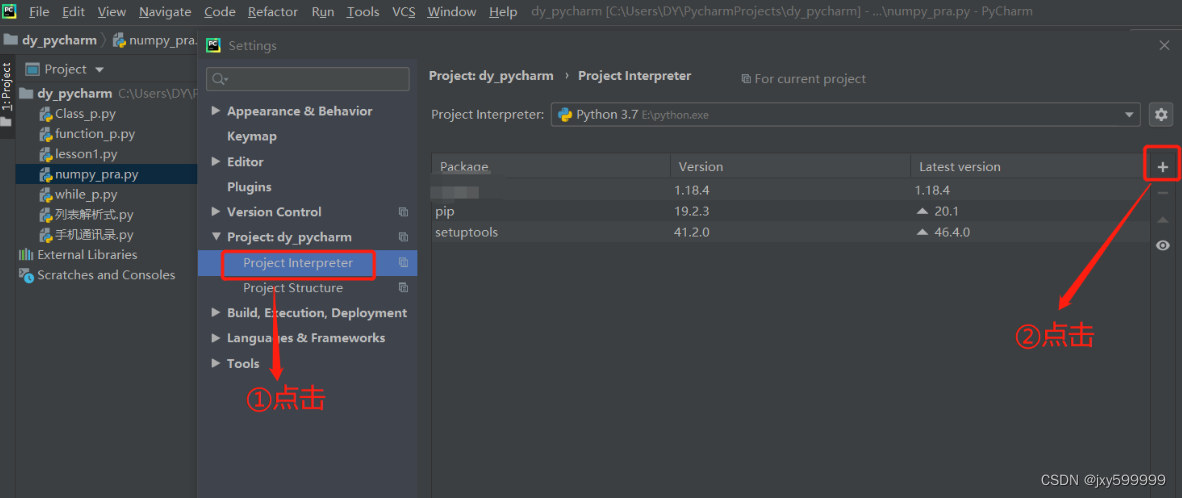
Task: Click the External Libraries icon
Action: (x=26, y=255)
